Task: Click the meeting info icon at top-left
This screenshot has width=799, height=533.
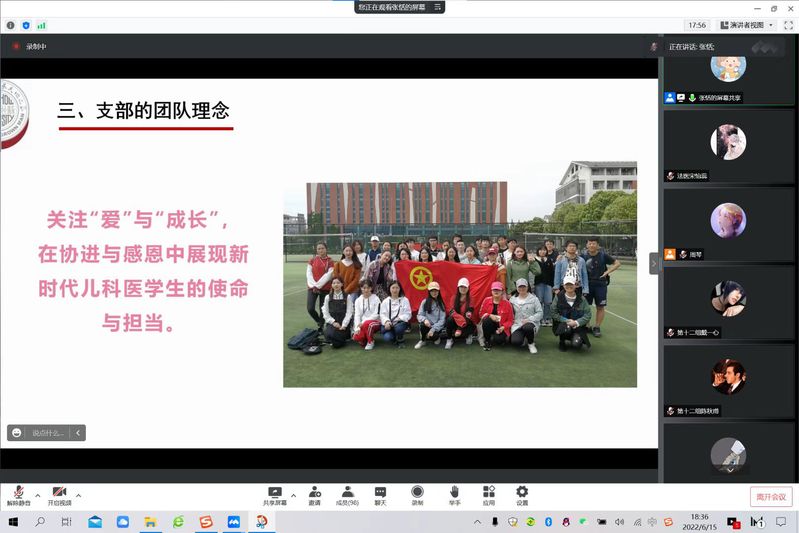Action: click(11, 25)
